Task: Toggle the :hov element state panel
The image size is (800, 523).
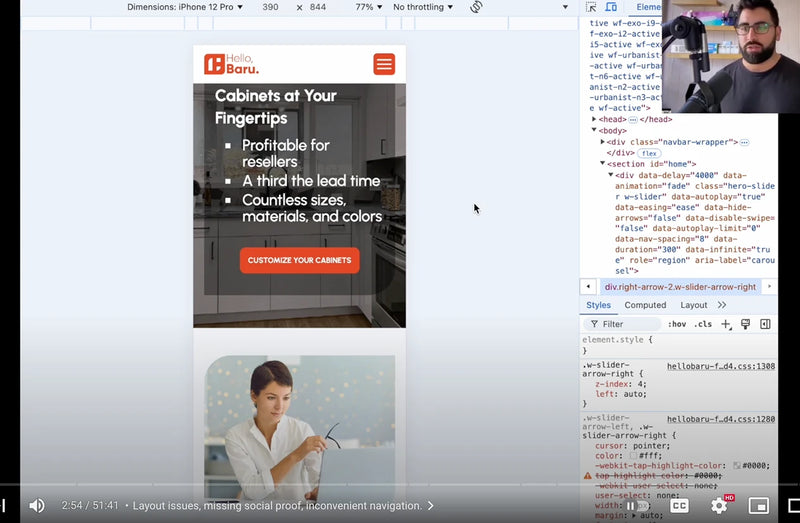Action: [x=677, y=324]
